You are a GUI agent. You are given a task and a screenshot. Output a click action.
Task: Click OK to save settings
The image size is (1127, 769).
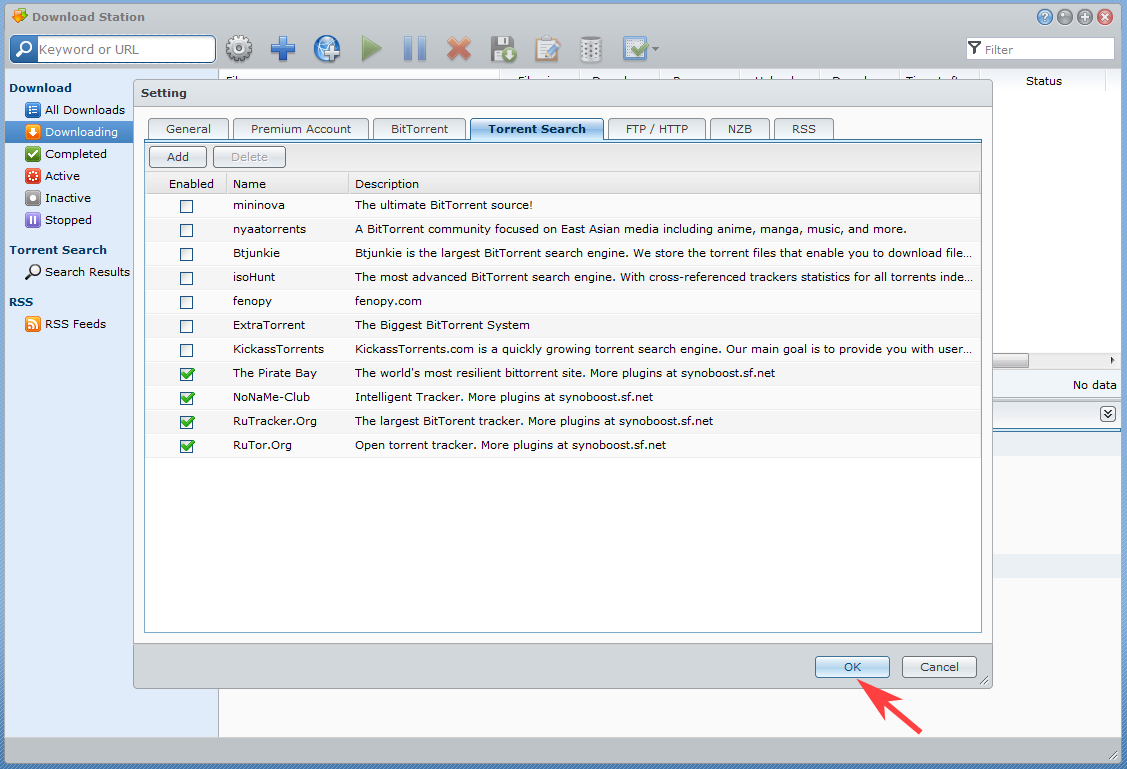coord(852,667)
